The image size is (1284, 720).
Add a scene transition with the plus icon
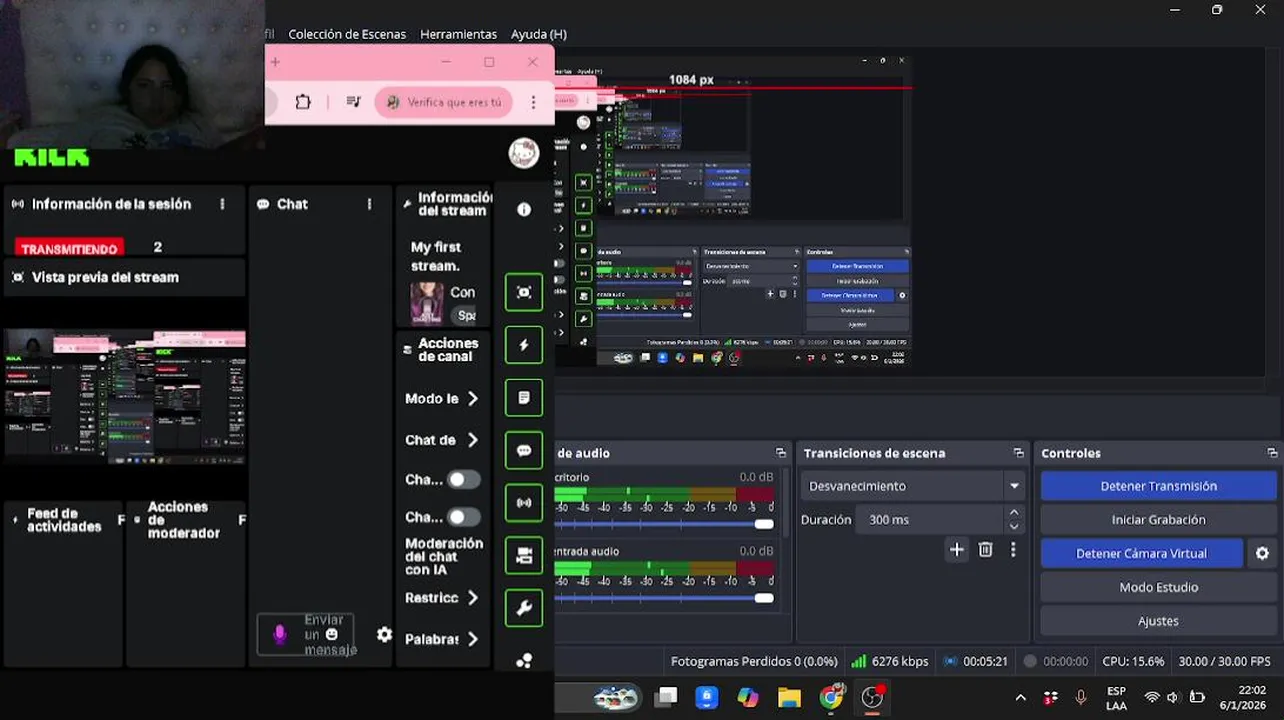pos(957,549)
